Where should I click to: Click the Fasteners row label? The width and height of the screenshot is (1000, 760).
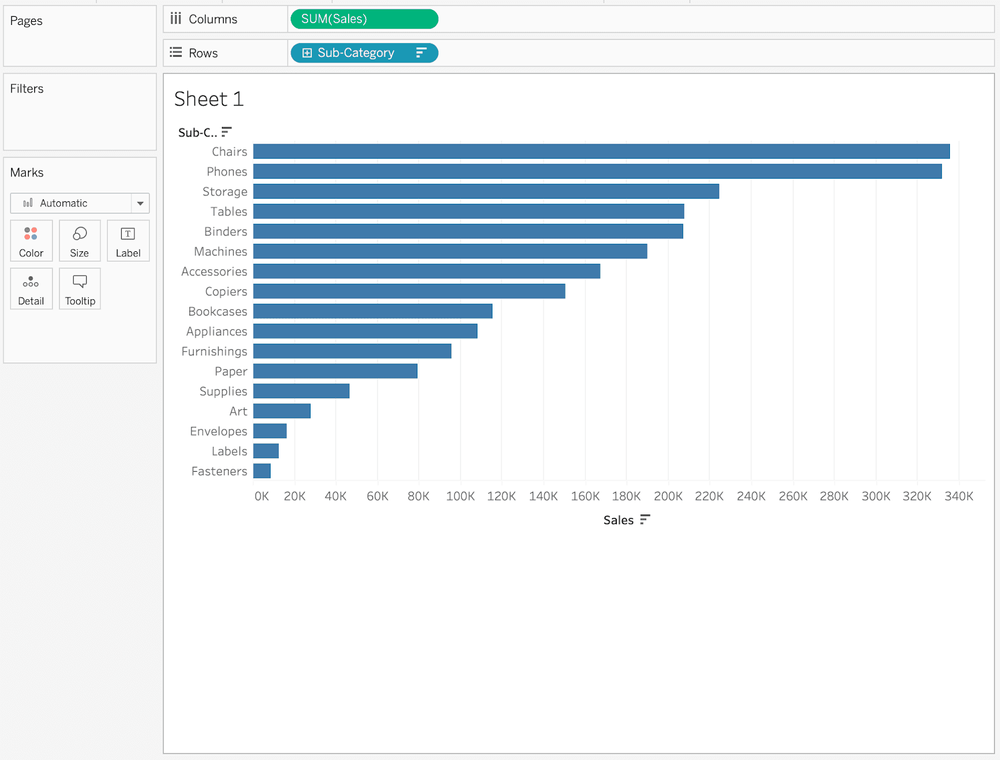pyautogui.click(x=219, y=471)
